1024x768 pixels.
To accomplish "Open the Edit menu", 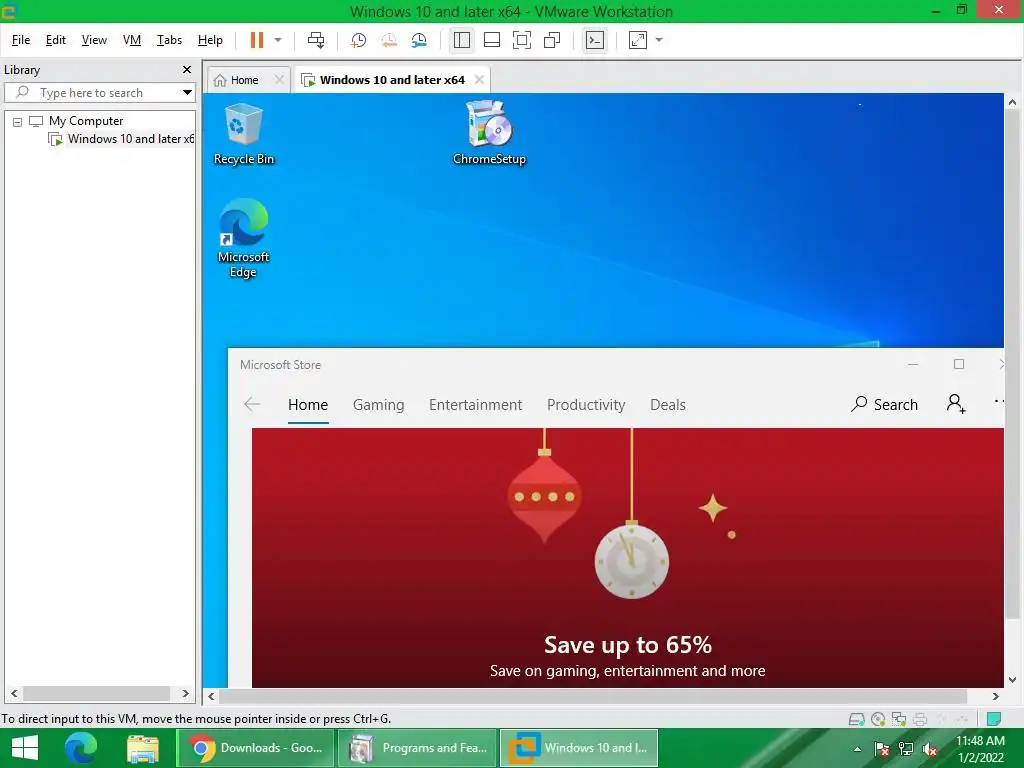I will pos(56,40).
